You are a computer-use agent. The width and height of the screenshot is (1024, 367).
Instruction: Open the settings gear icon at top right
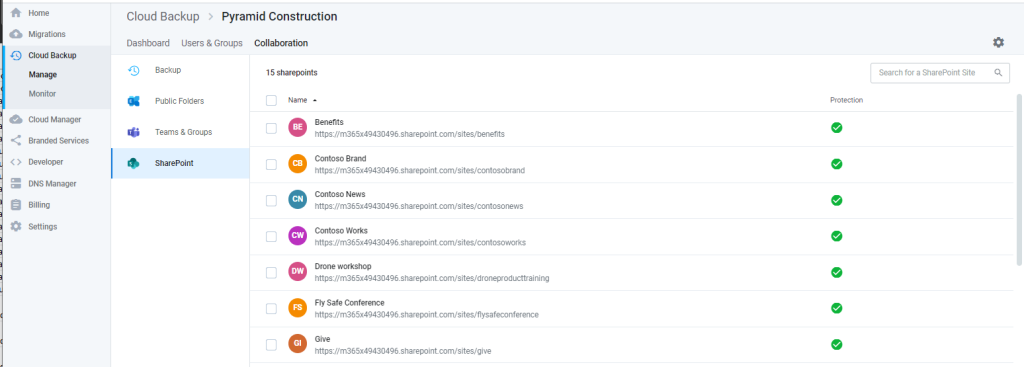998,42
